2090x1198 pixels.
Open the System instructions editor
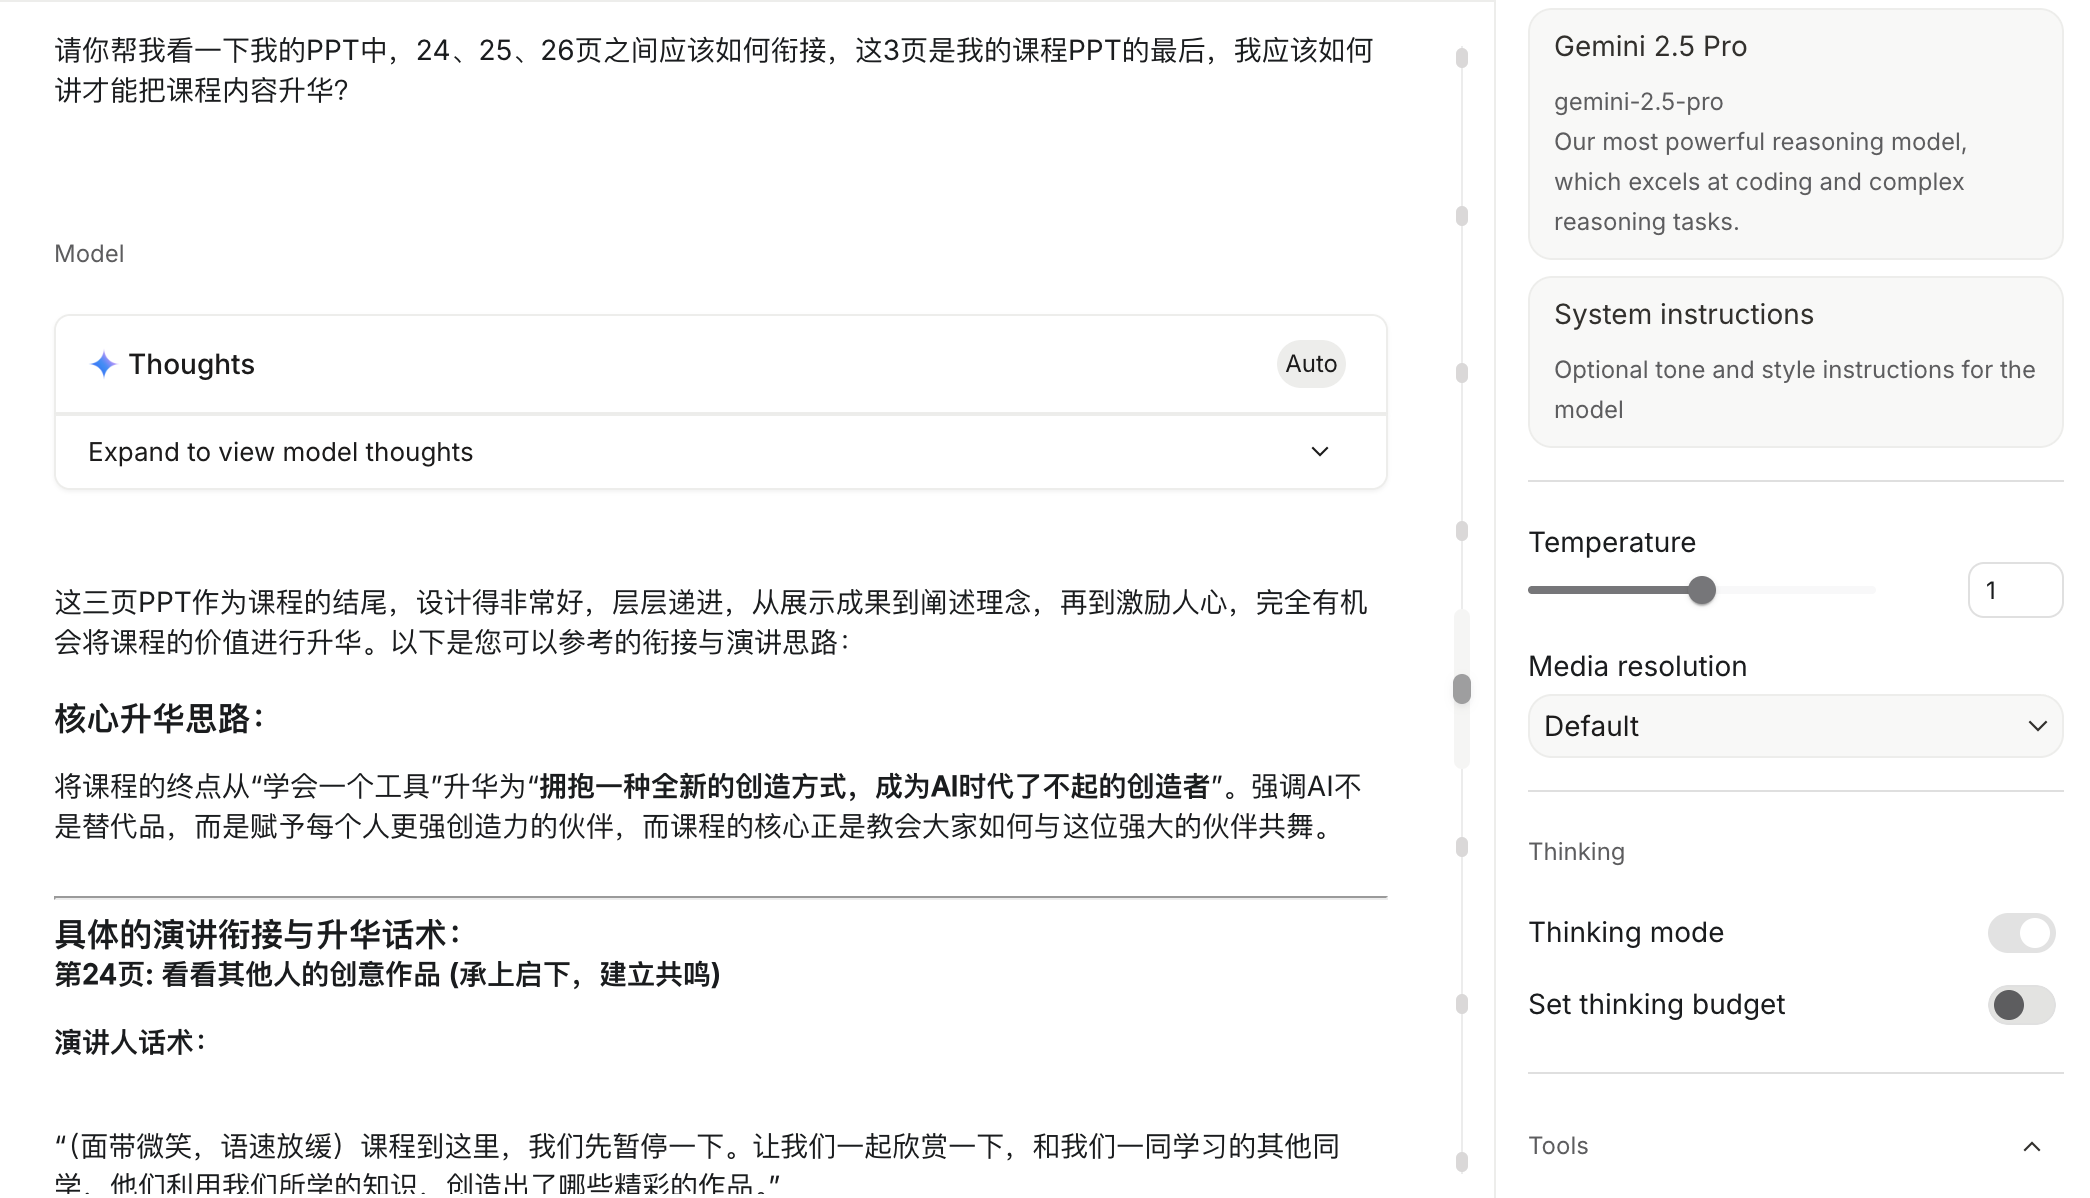[1794, 360]
